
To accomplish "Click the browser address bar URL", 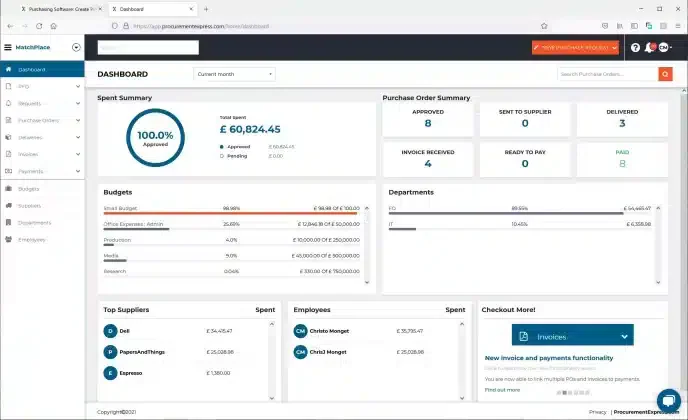I will coord(201,26).
